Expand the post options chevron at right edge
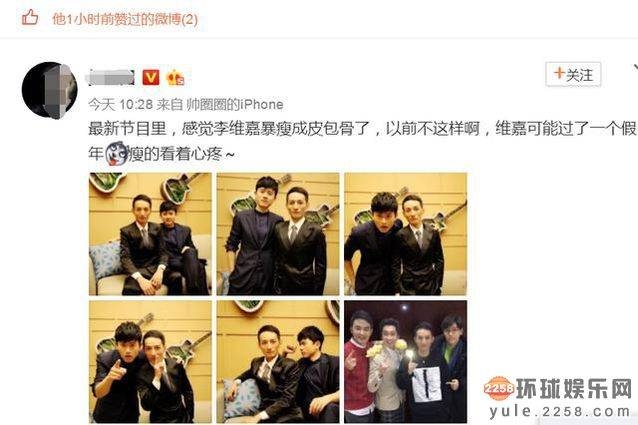The height and width of the screenshot is (425, 638). [635, 68]
